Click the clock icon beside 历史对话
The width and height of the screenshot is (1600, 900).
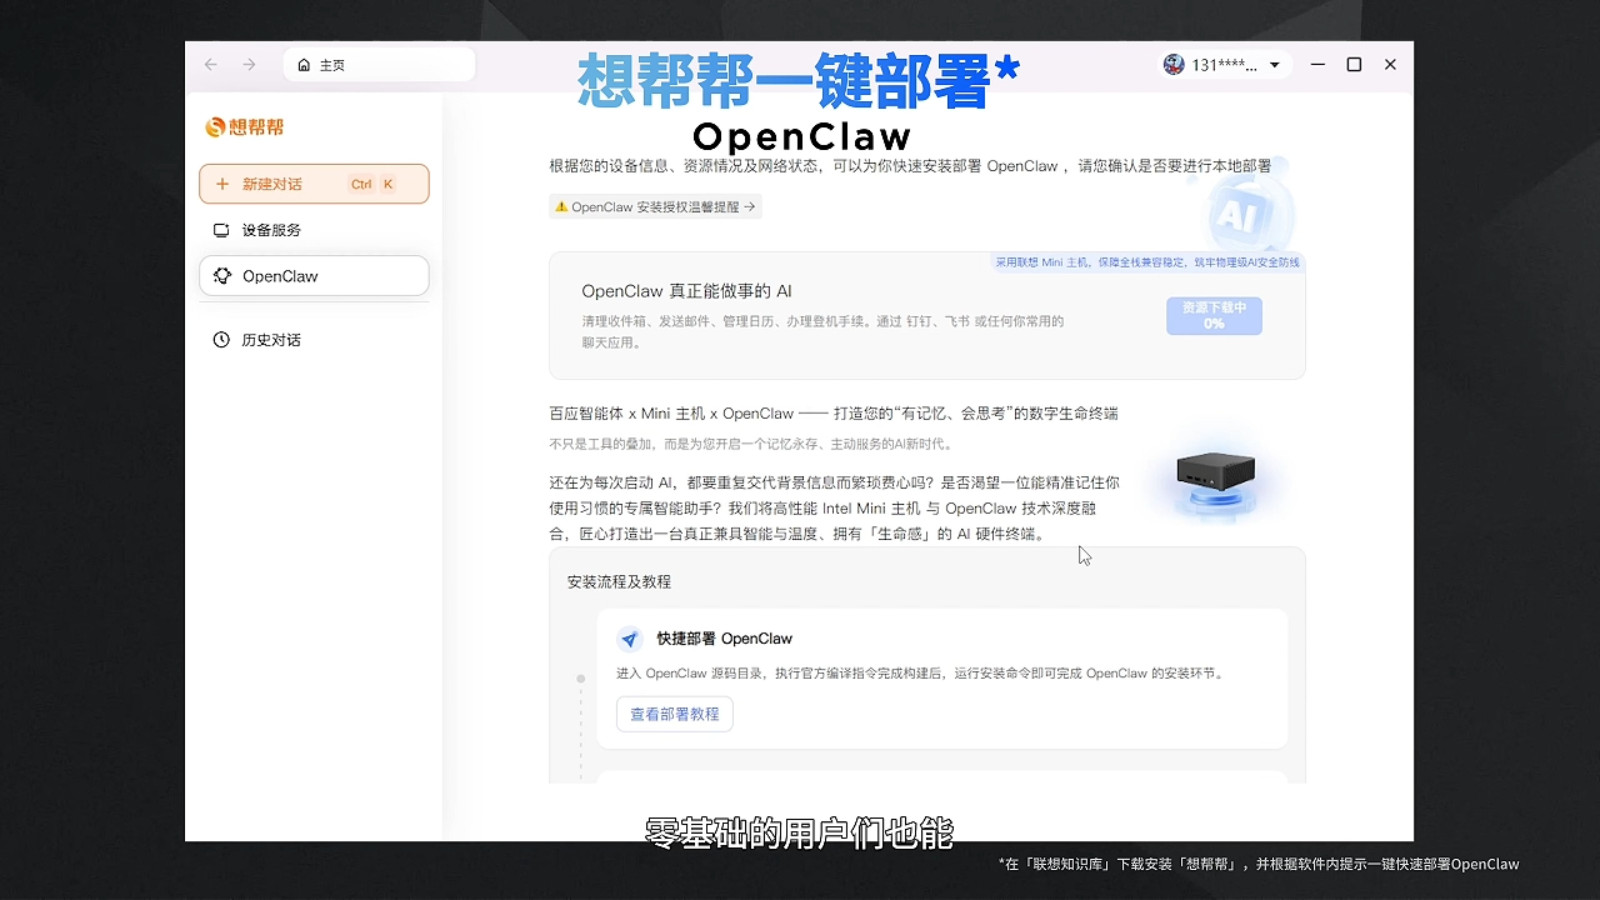coord(221,340)
